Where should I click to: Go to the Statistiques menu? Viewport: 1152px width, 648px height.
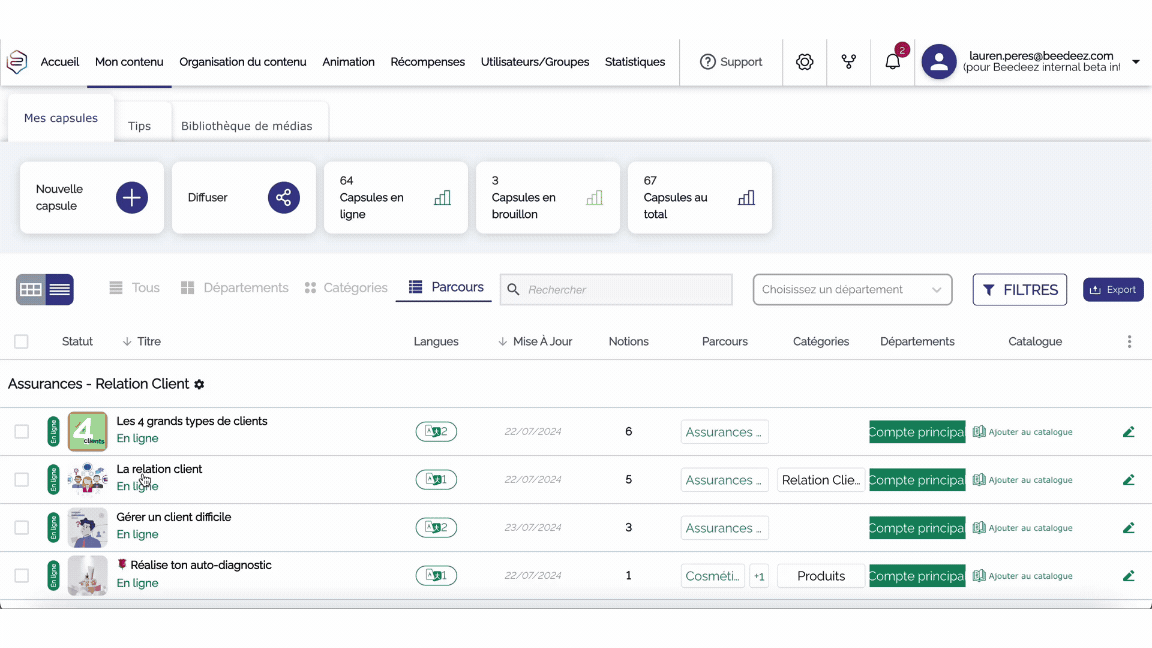point(635,62)
